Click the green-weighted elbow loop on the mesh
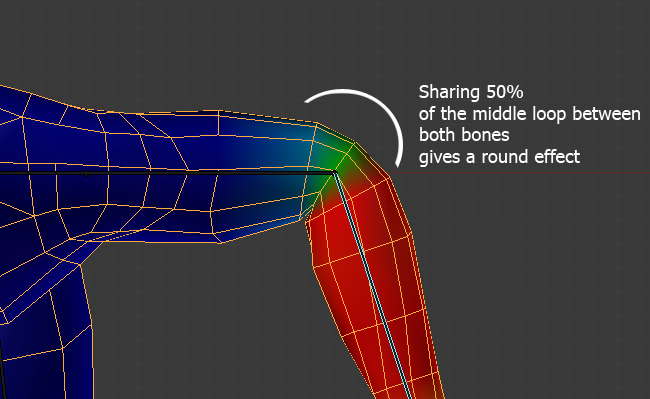 337,160
